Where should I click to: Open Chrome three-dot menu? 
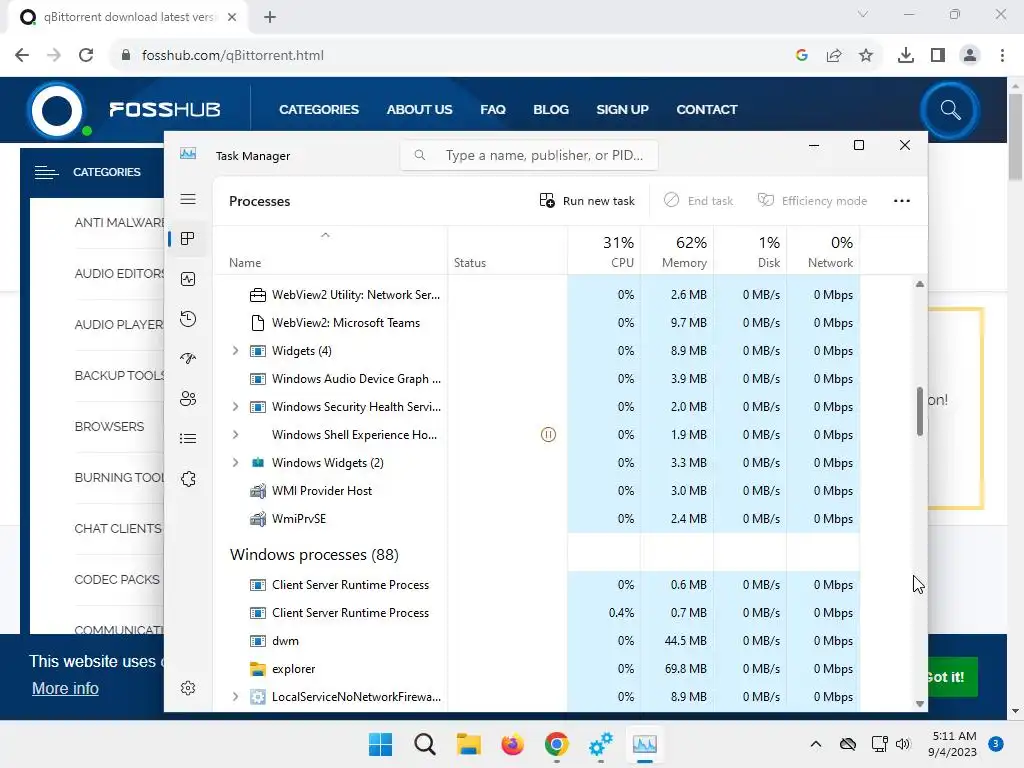[1002, 56]
